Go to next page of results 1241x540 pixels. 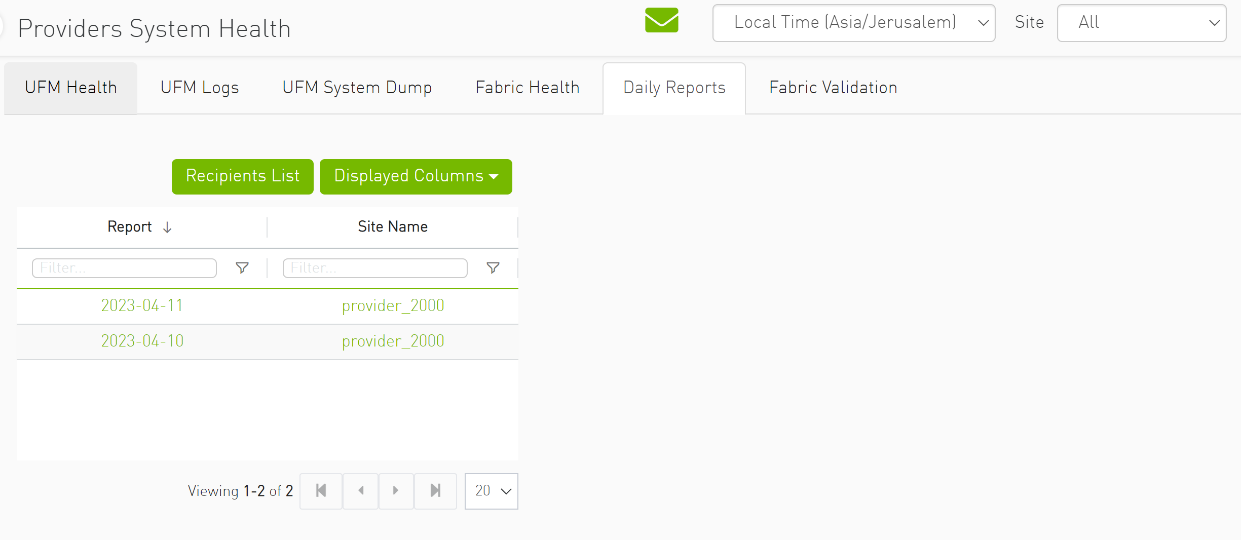(396, 491)
